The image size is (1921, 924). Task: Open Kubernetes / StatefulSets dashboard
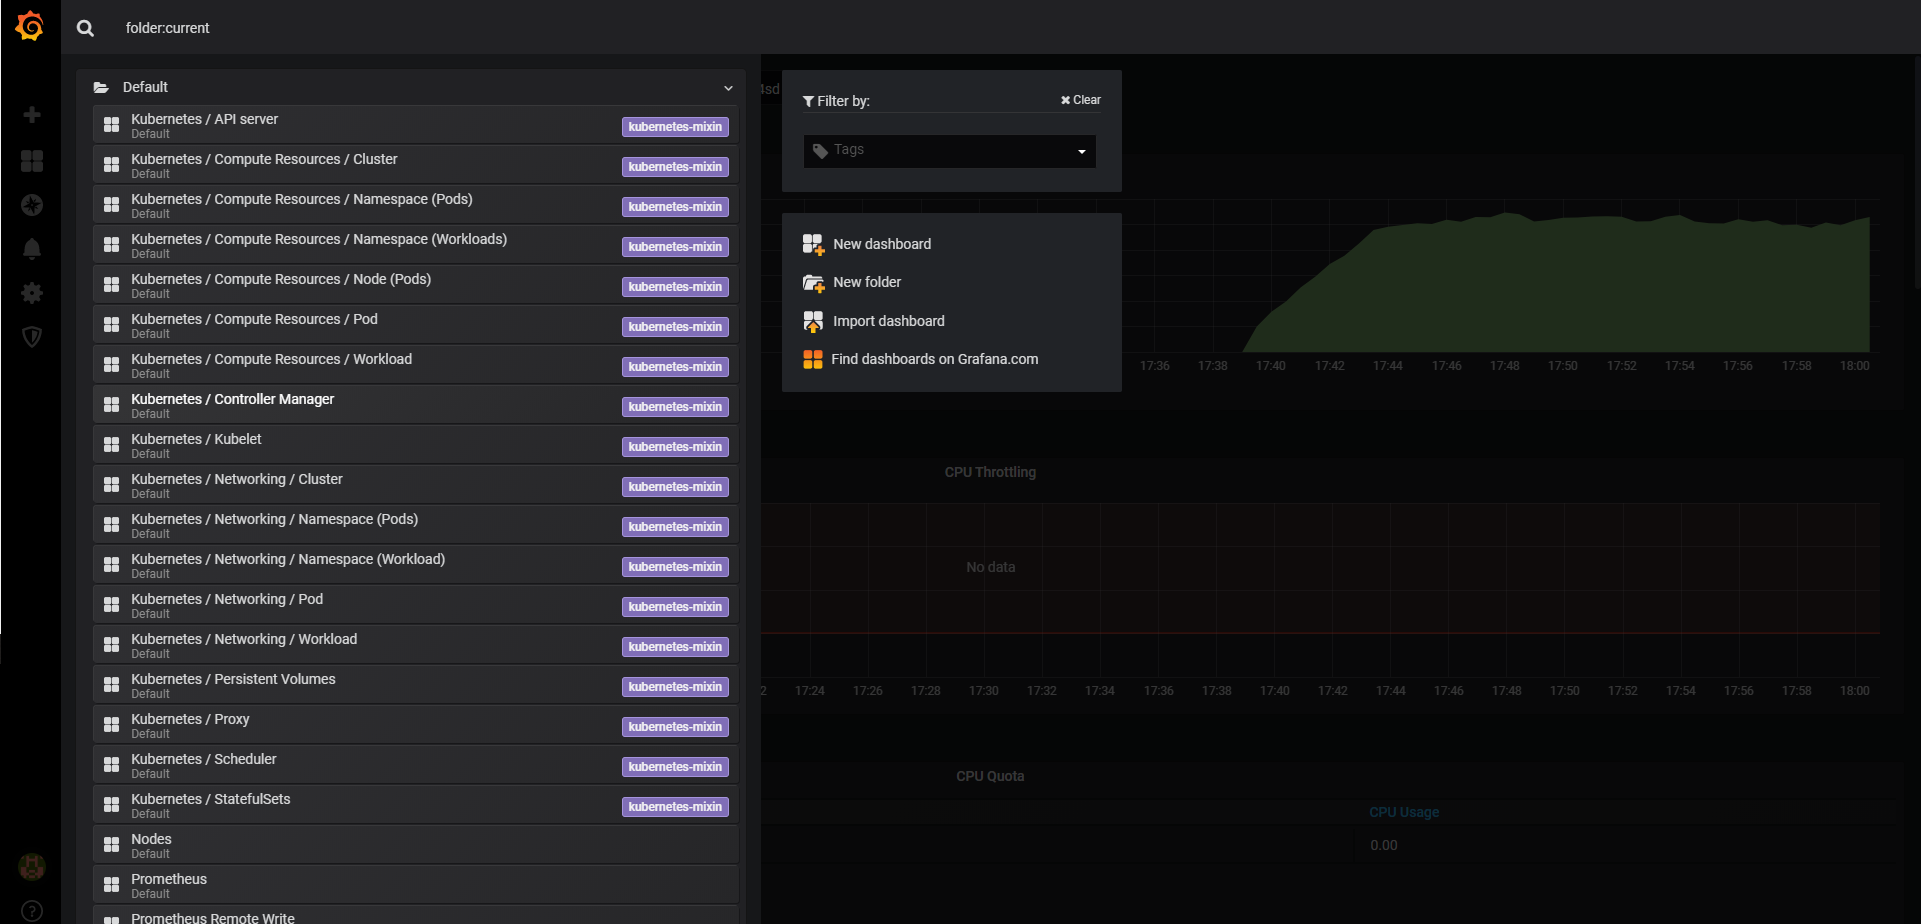point(416,805)
